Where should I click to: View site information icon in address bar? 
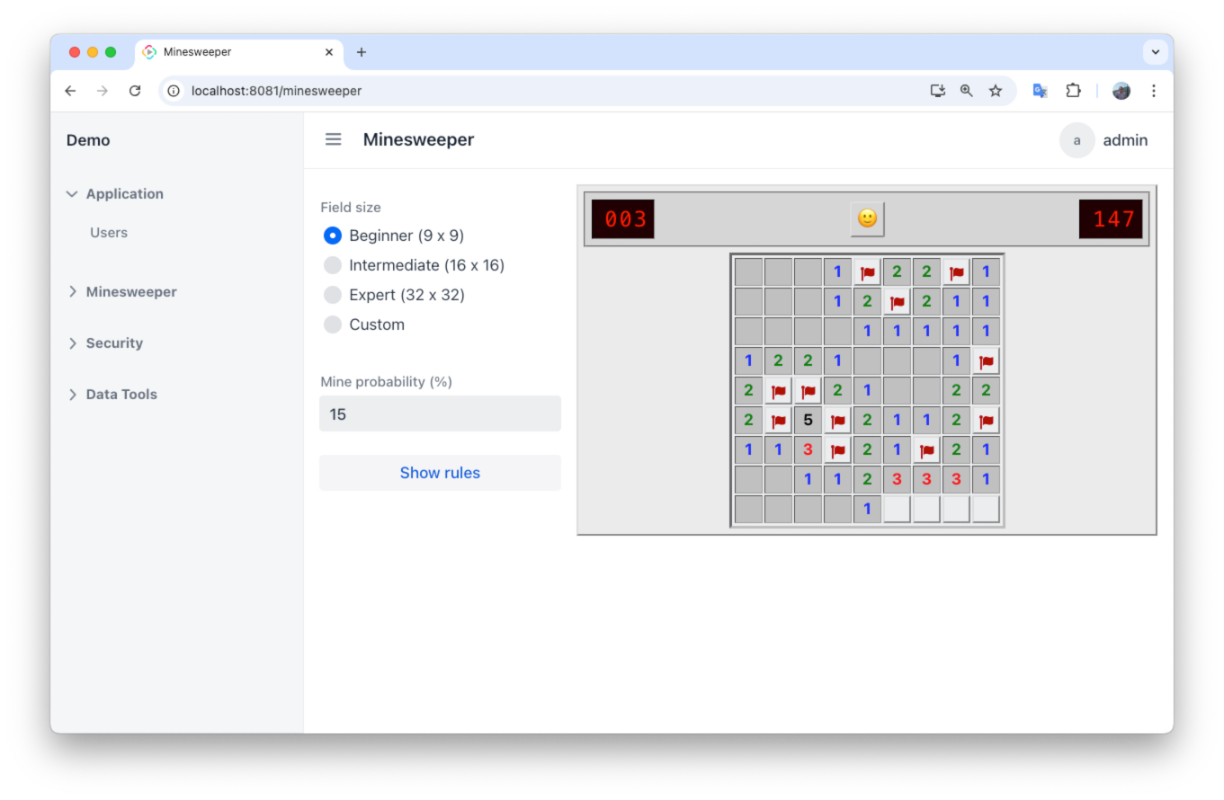(173, 91)
